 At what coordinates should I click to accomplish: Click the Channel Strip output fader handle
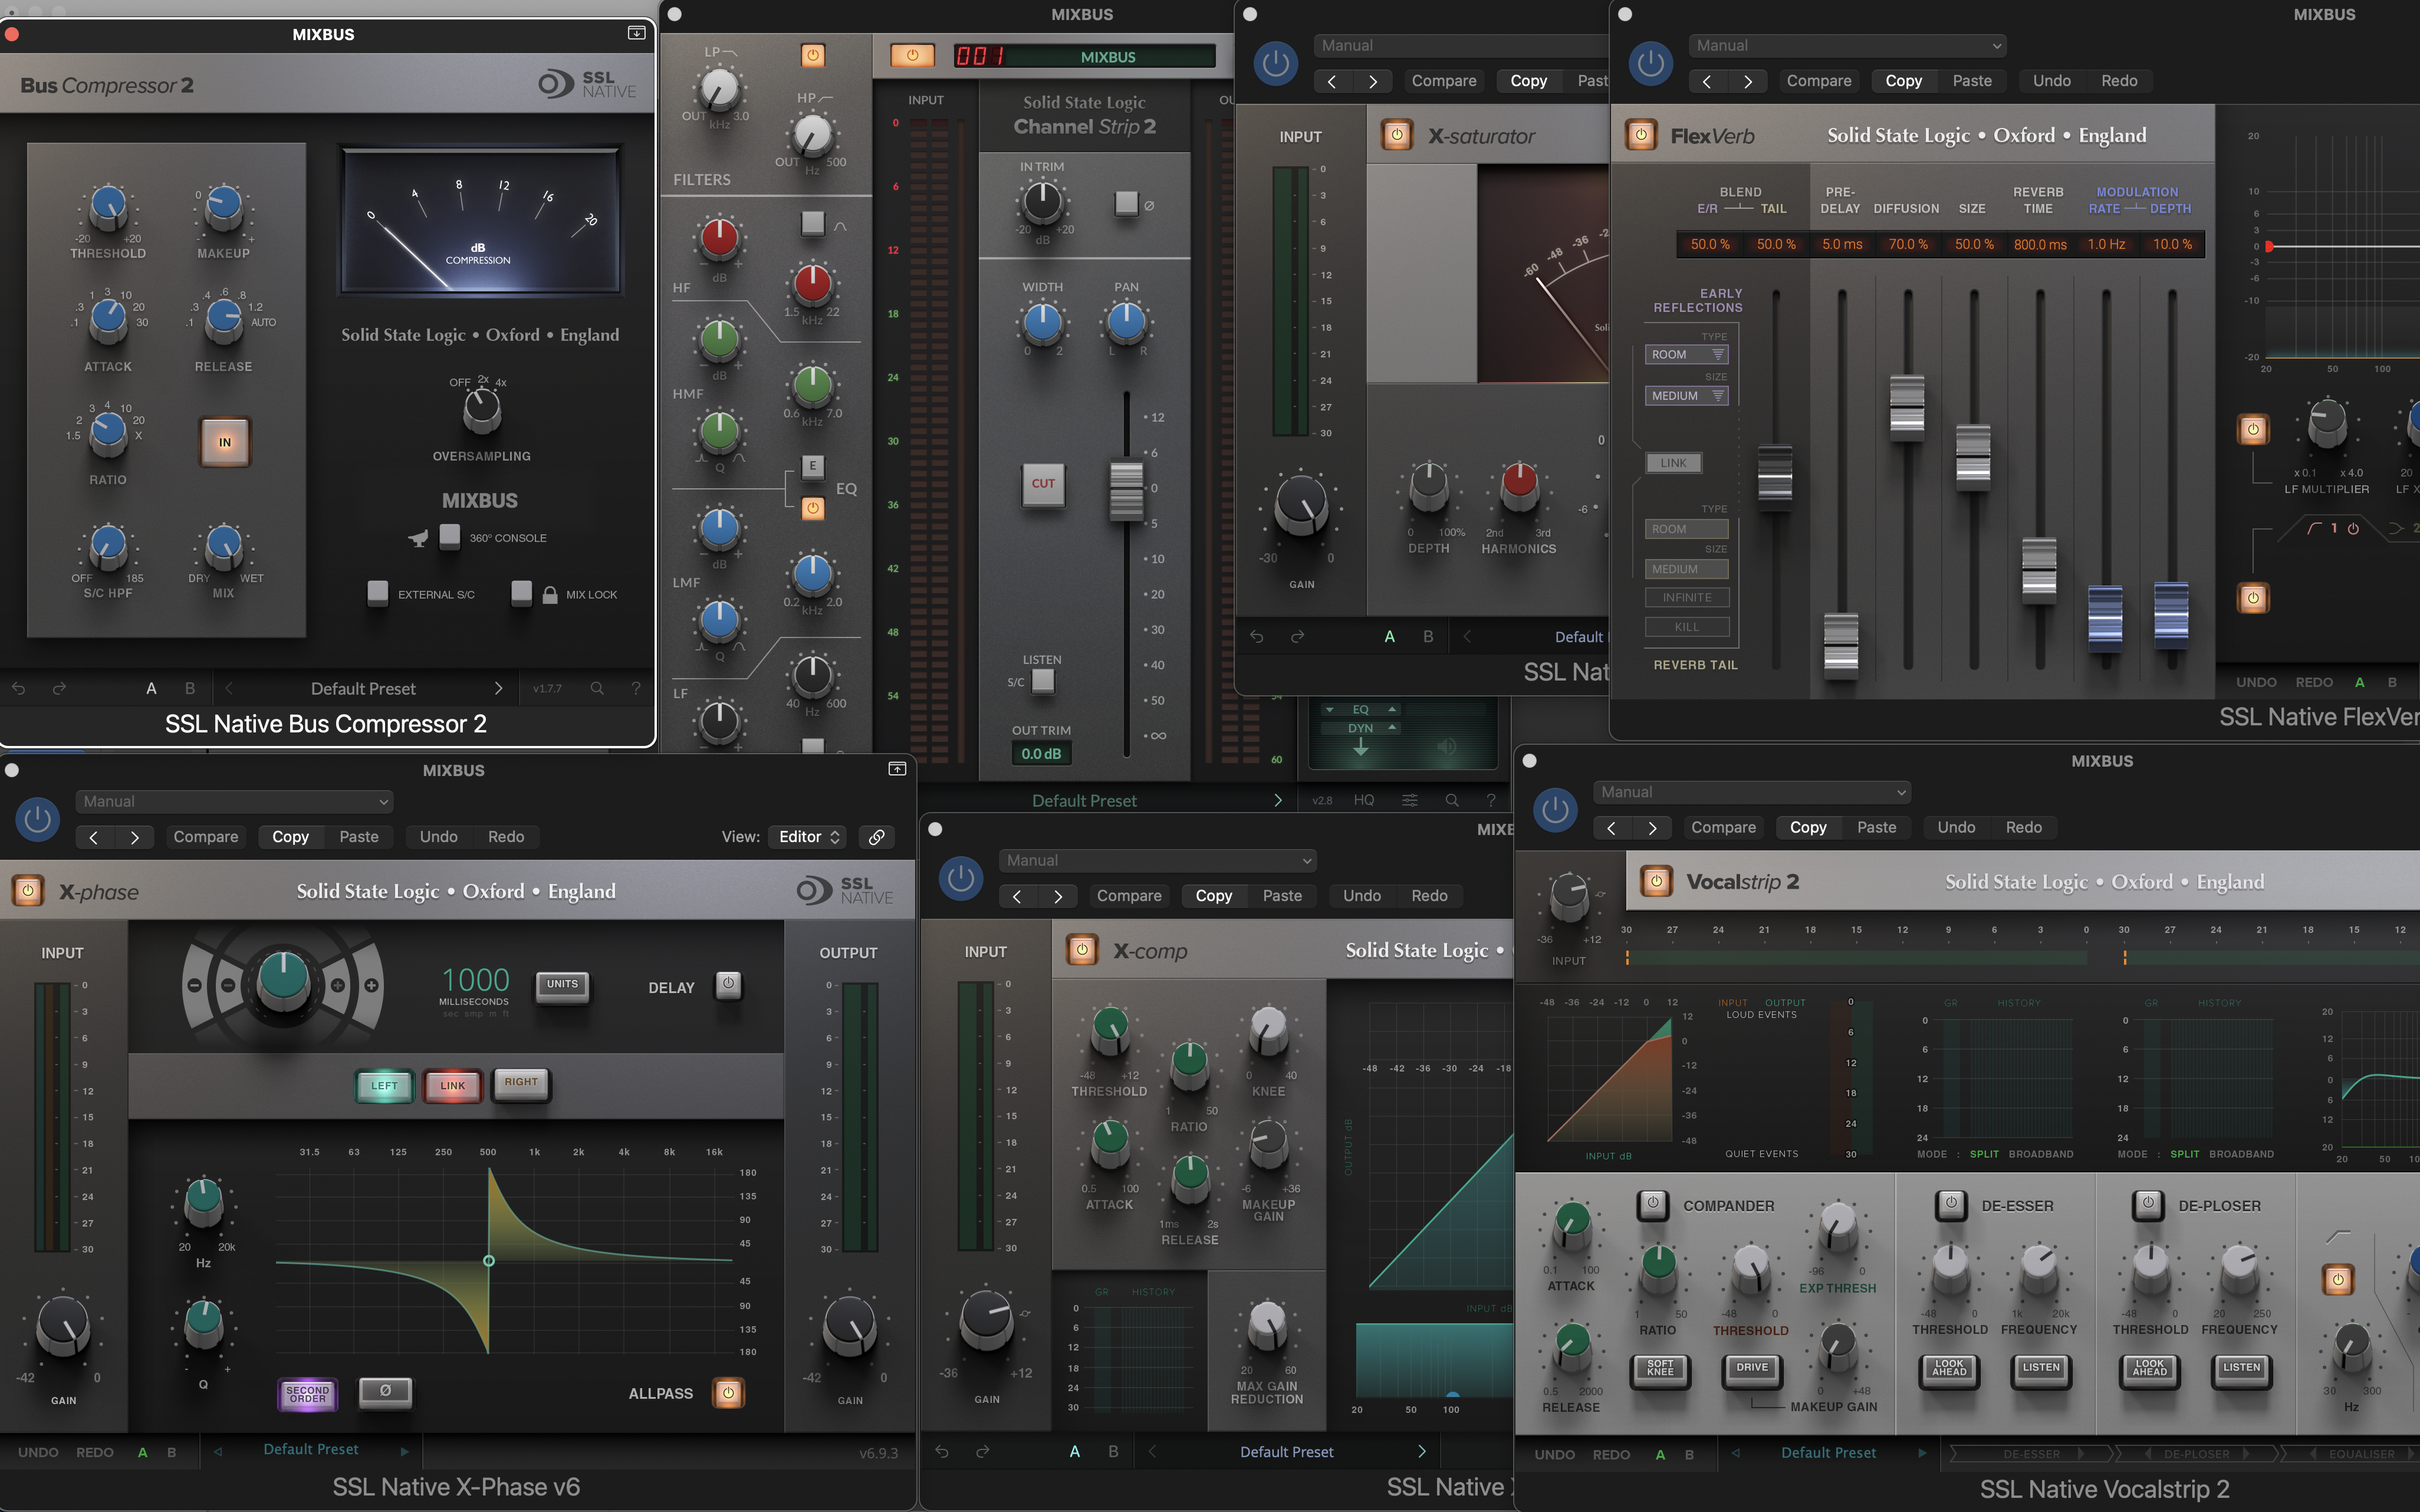pyautogui.click(x=1126, y=490)
